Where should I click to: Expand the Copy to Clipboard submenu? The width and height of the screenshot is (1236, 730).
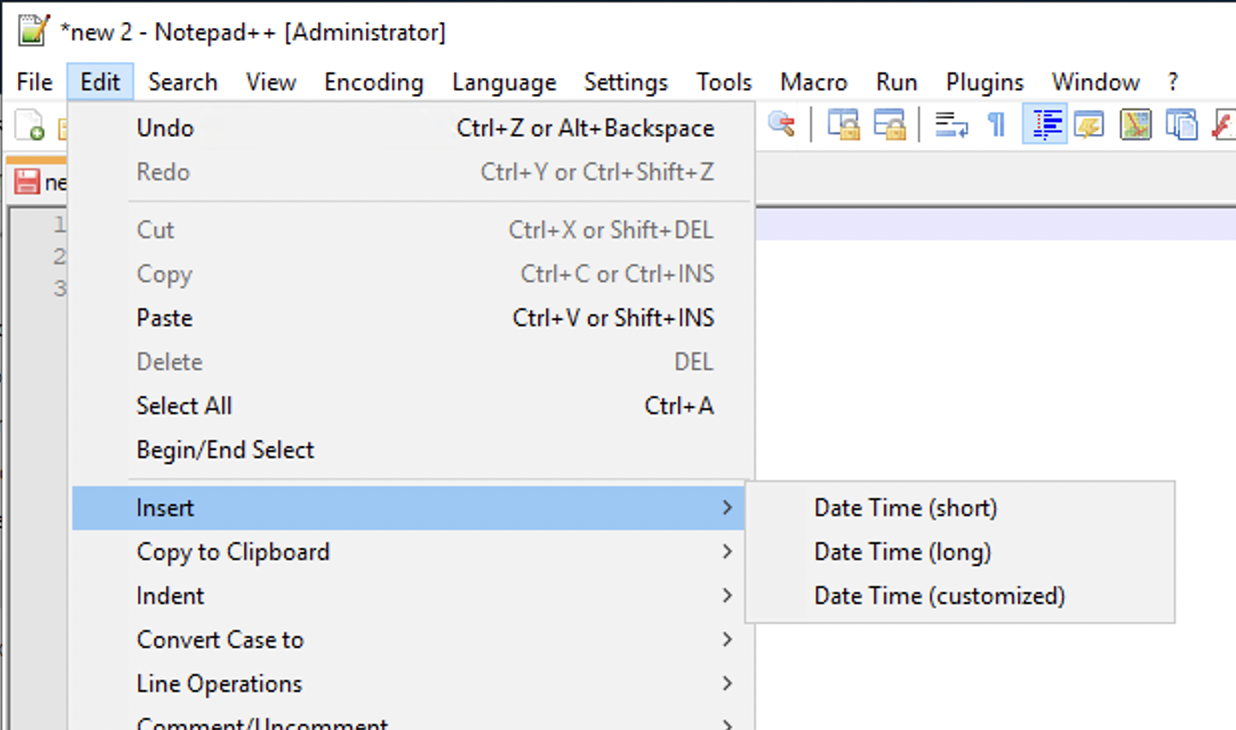pyautogui.click(x=233, y=551)
